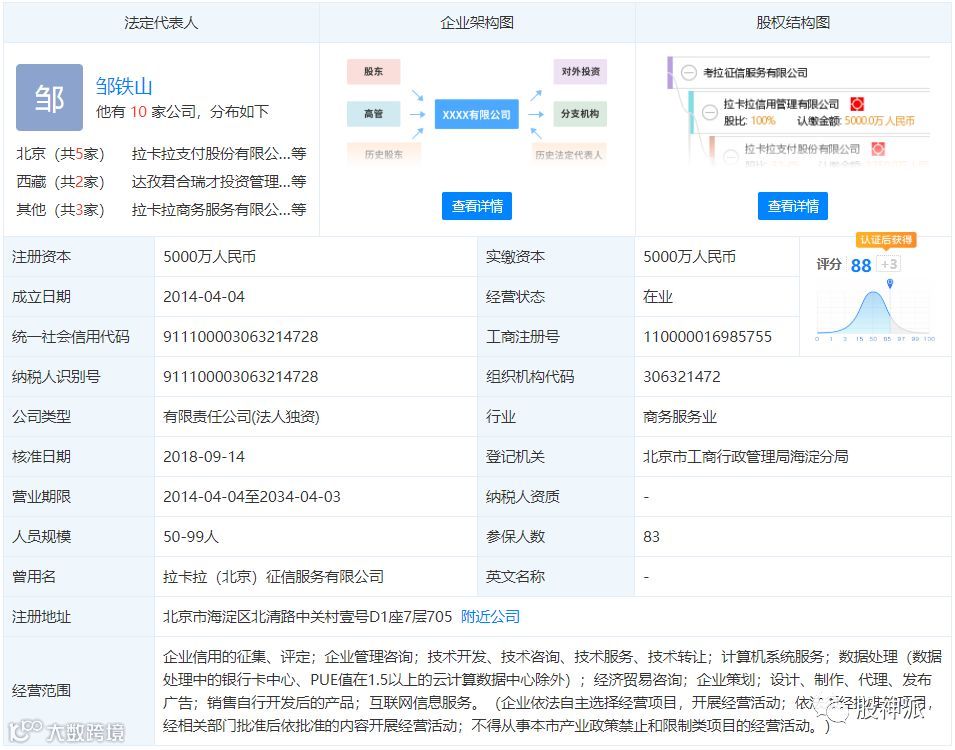Click the 核准日期 value 2018-09-14
Viewport: 955px width, 750px height.
tap(203, 457)
